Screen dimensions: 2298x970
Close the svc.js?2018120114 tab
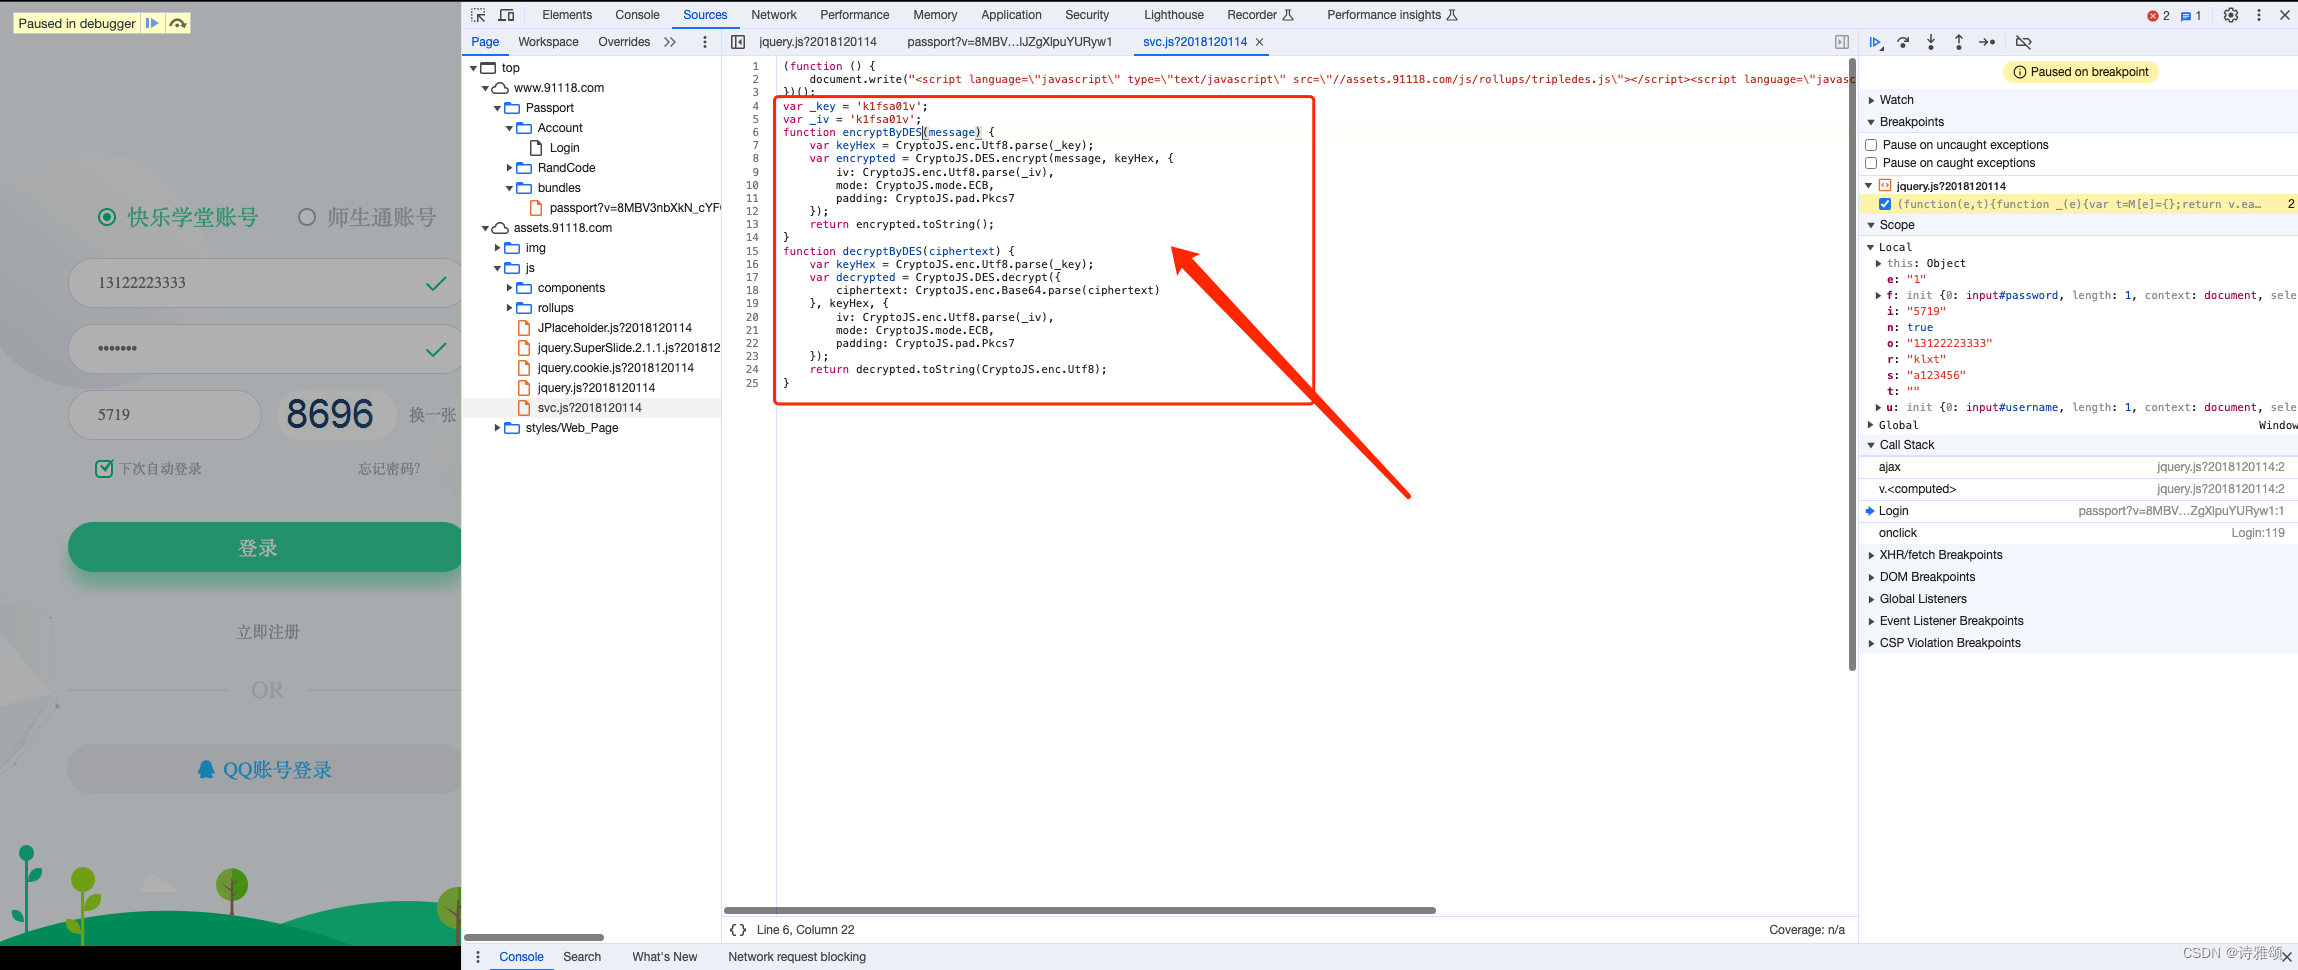tap(1260, 42)
